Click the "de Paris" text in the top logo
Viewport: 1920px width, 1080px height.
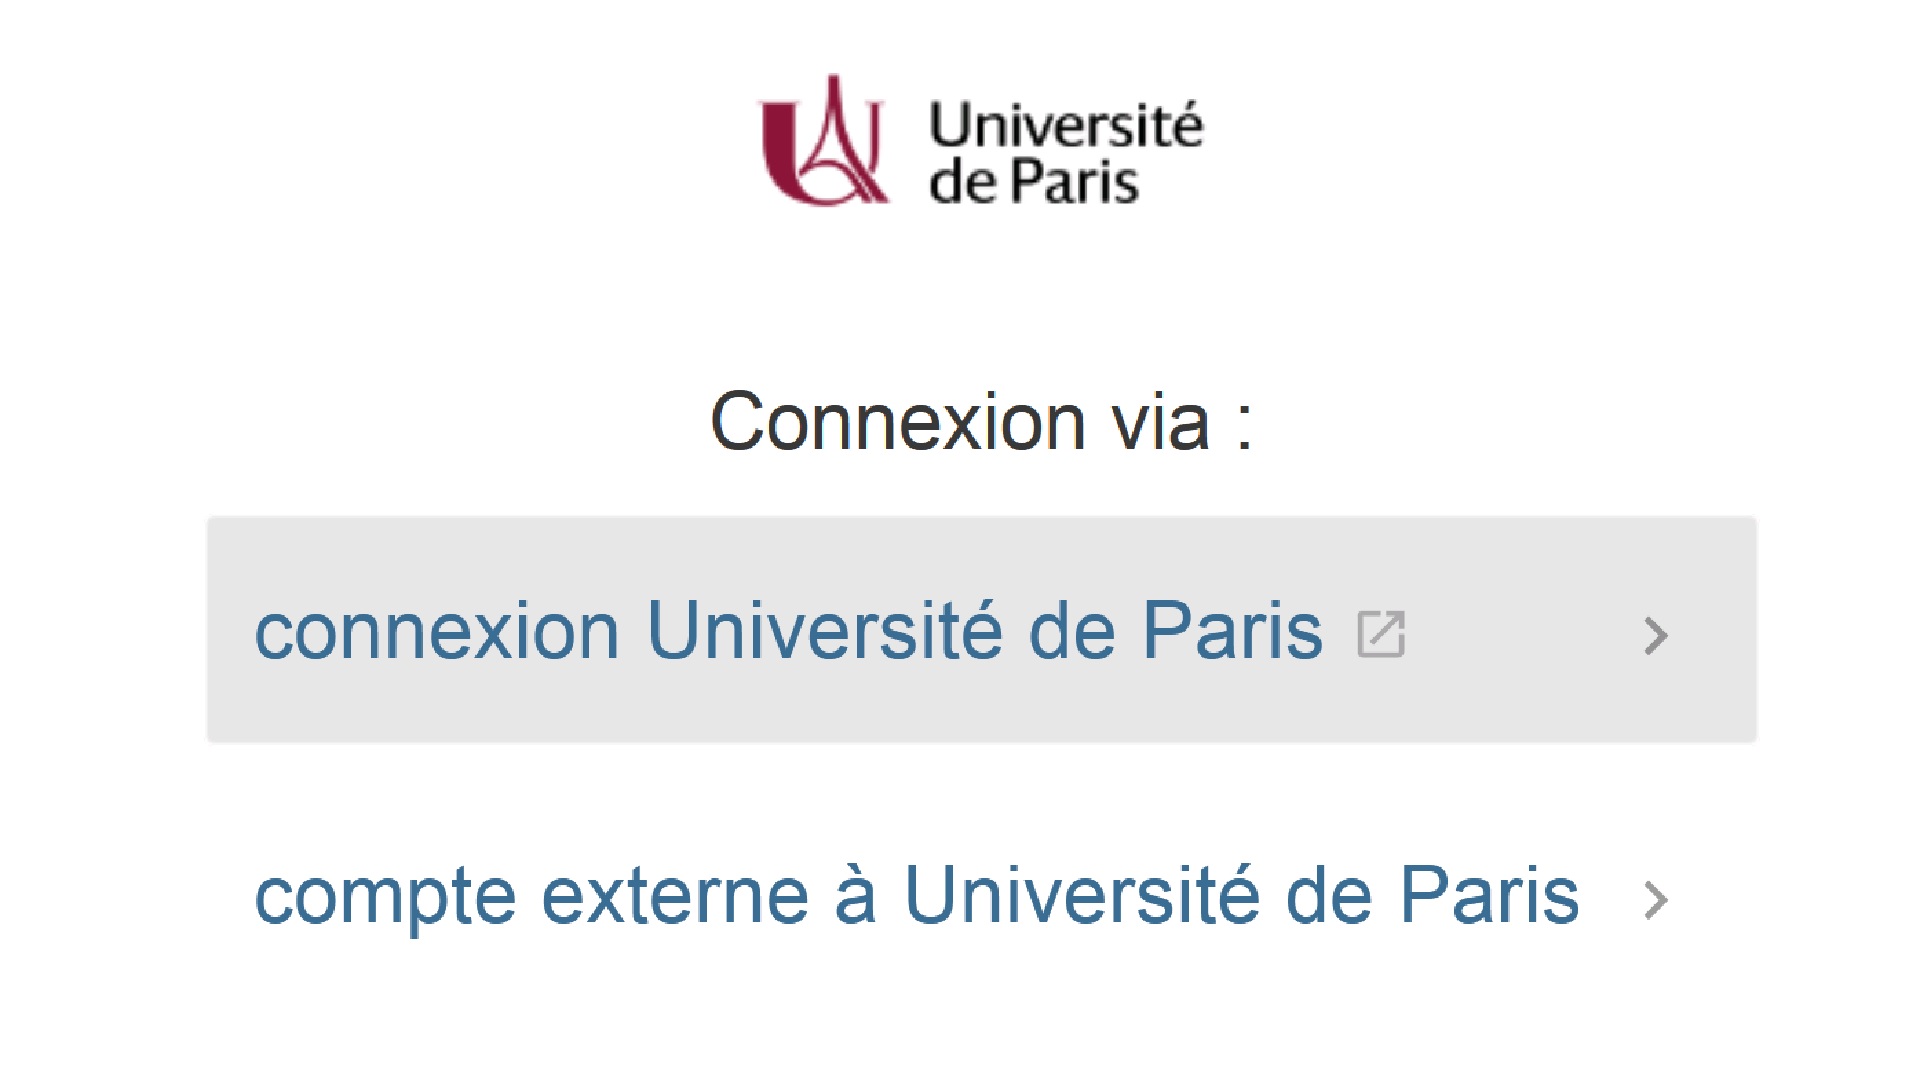point(1034,182)
